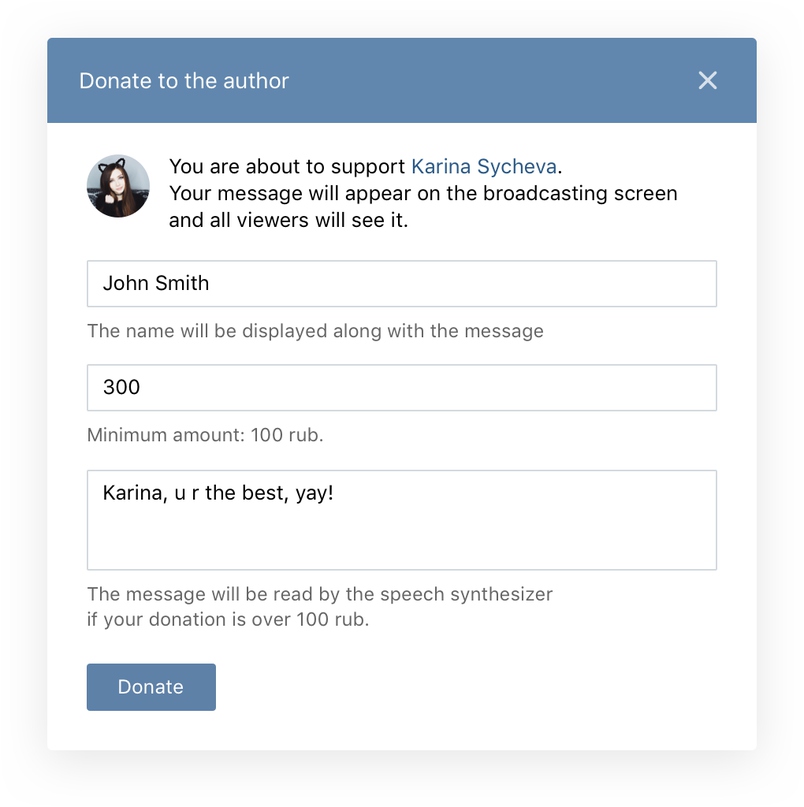Close the Donate to the author dialog
The width and height of the screenshot is (804, 807).
pyautogui.click(x=707, y=80)
